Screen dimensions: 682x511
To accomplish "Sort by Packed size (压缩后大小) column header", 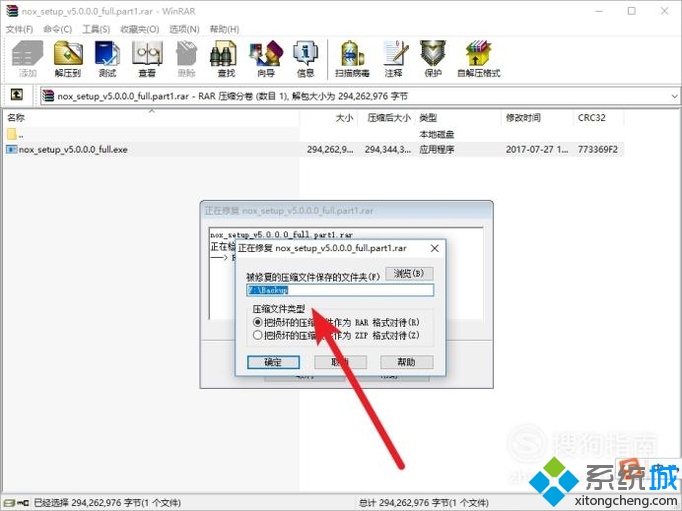I will click(x=386, y=118).
